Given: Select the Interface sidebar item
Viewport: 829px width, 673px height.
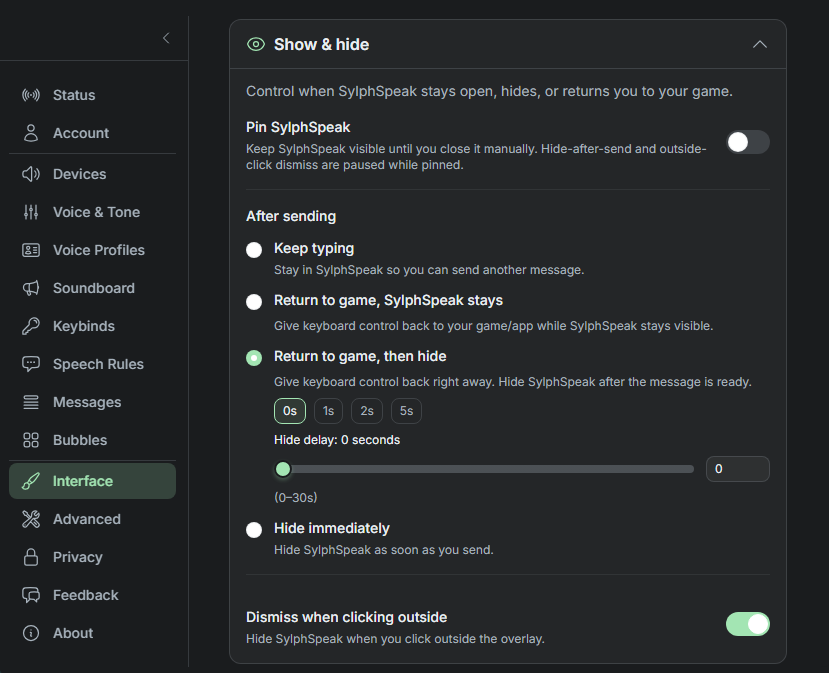Looking at the screenshot, I should point(93,481).
